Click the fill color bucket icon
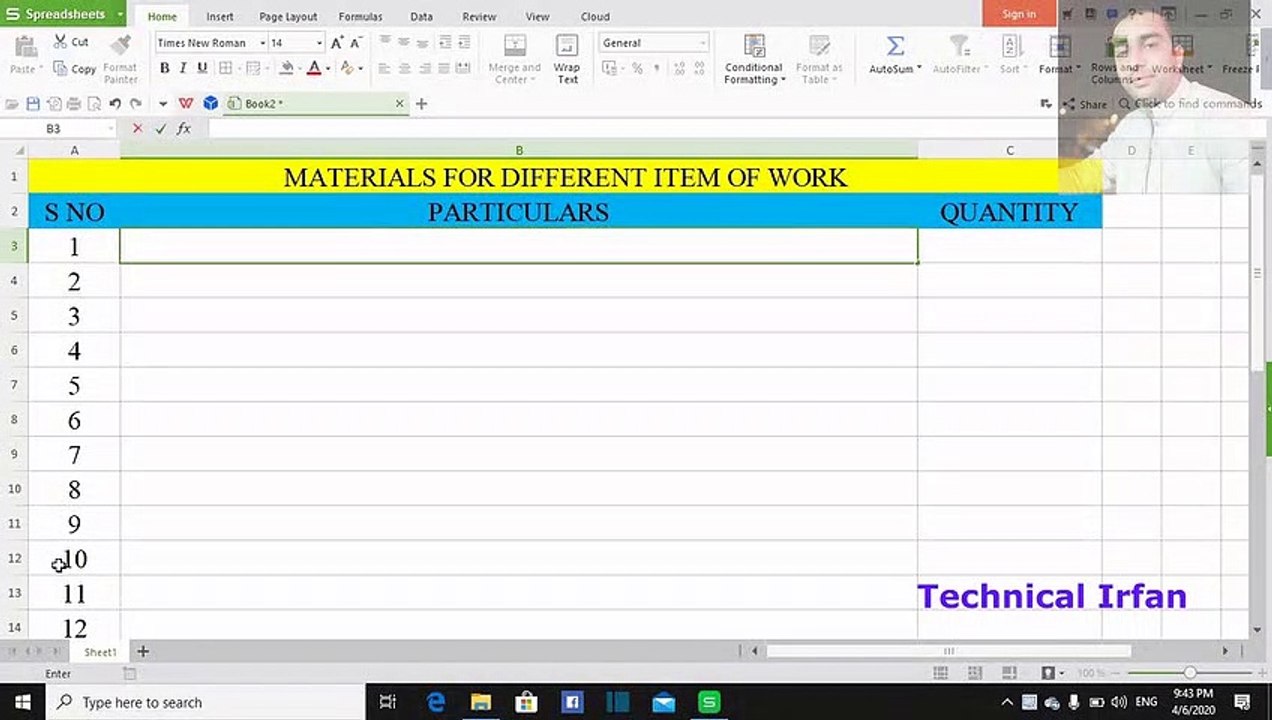 click(288, 68)
